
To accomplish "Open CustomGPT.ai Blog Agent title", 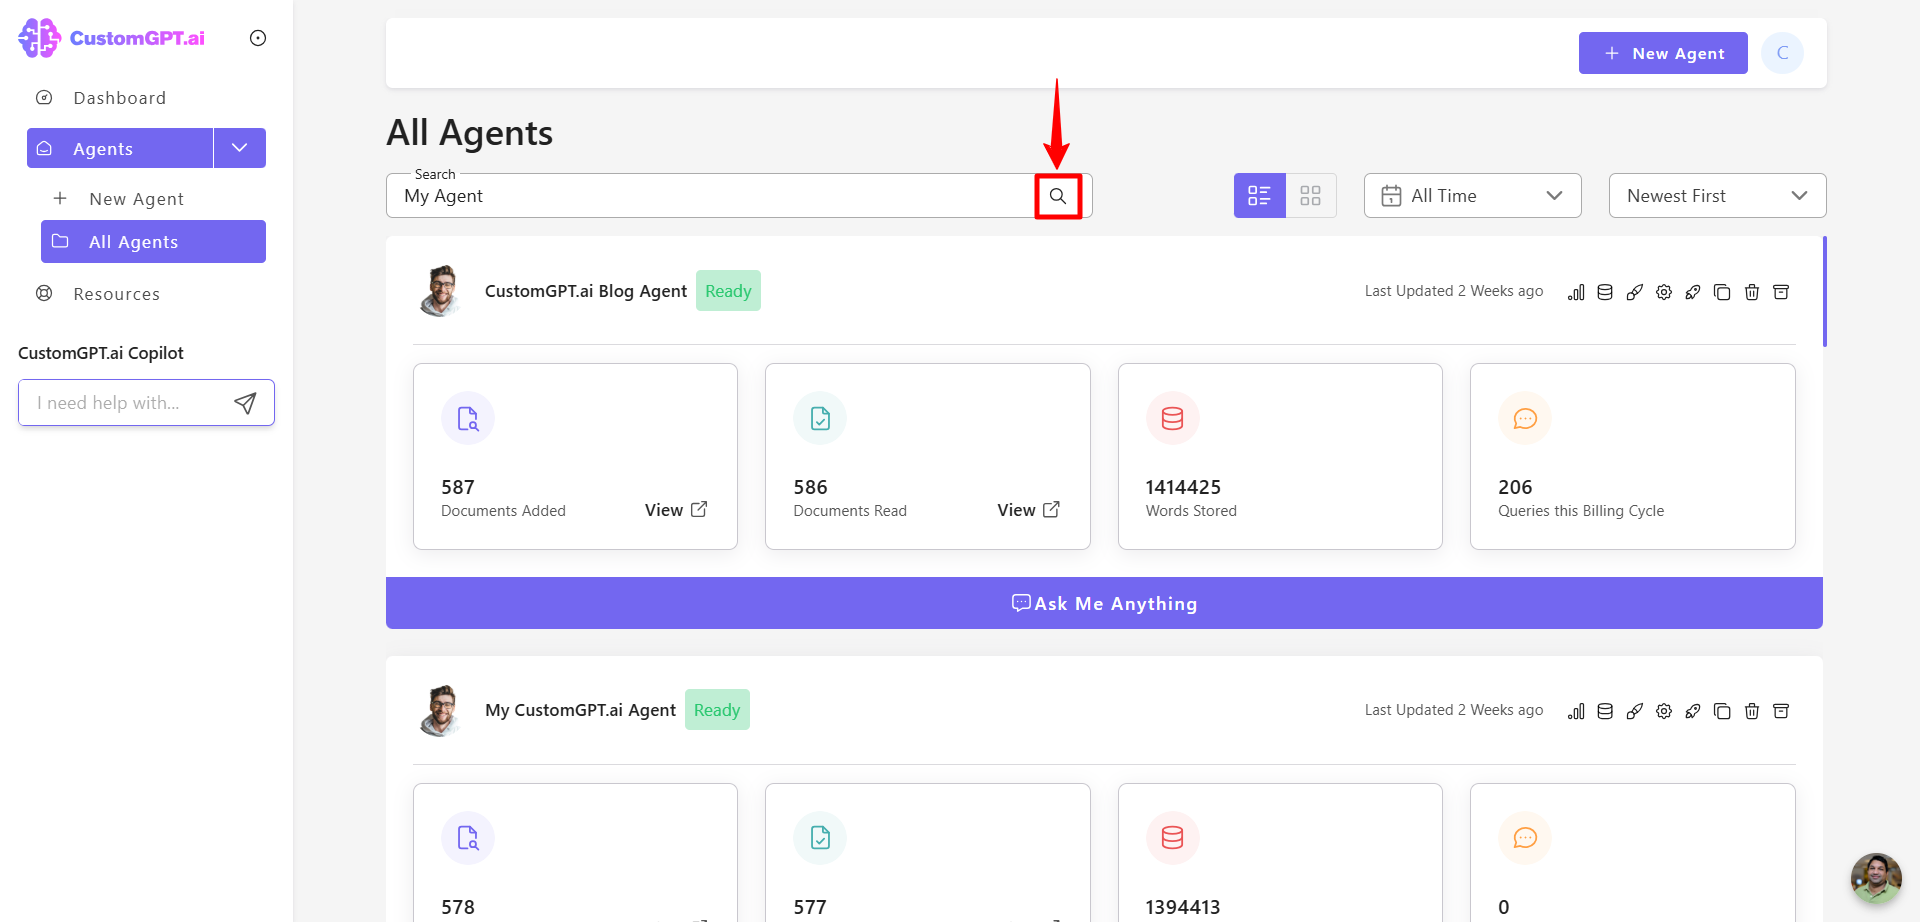I will (x=586, y=291).
